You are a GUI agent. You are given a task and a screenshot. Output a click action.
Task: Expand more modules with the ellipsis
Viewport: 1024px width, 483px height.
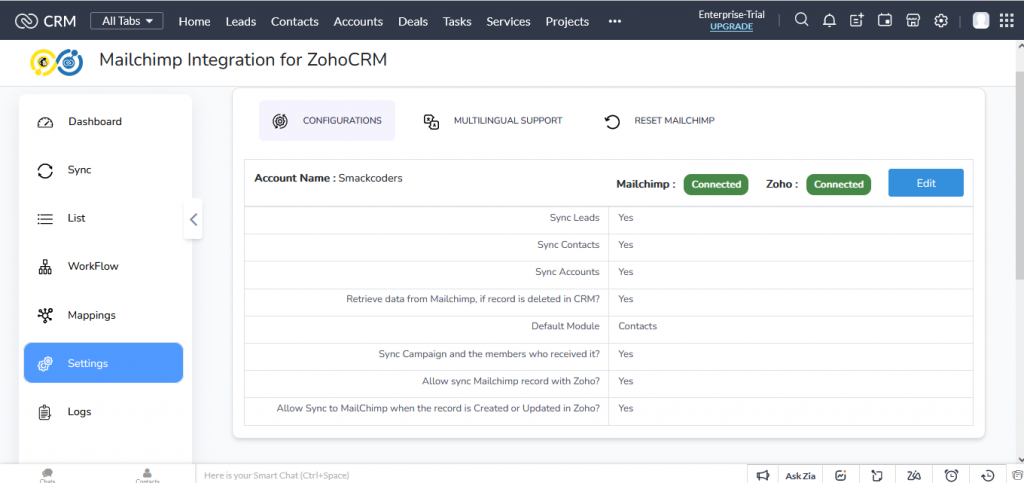pos(615,21)
